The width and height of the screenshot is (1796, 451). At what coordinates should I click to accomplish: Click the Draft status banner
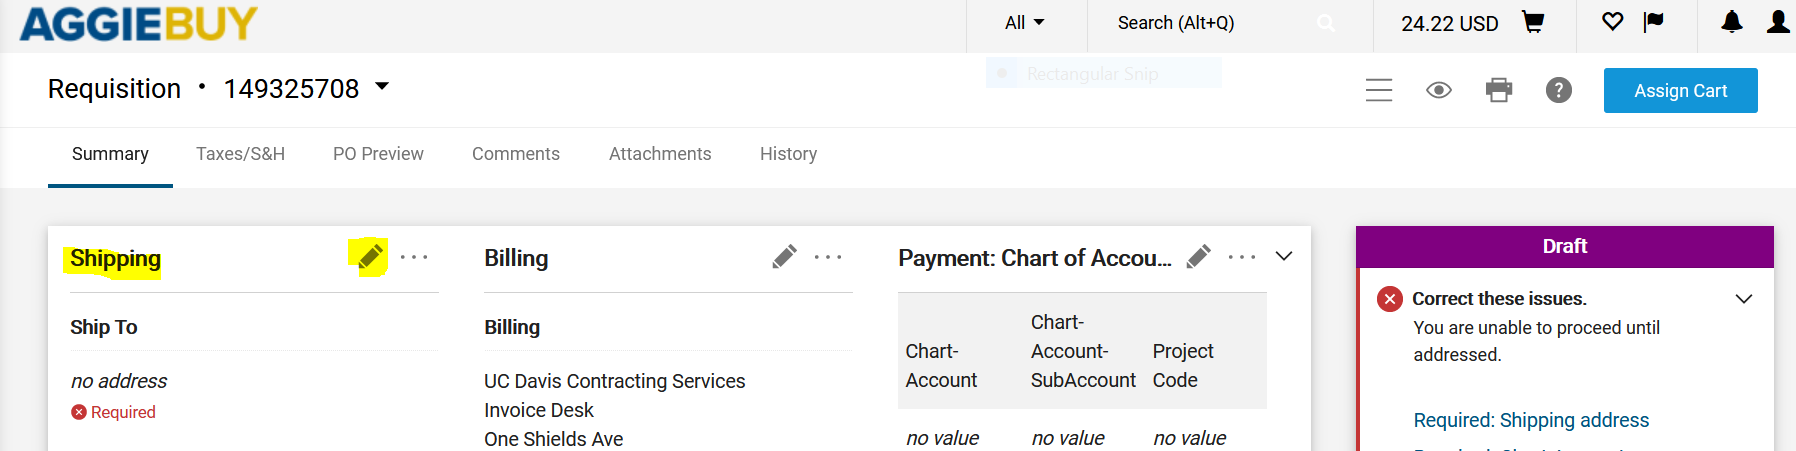[x=1565, y=246]
